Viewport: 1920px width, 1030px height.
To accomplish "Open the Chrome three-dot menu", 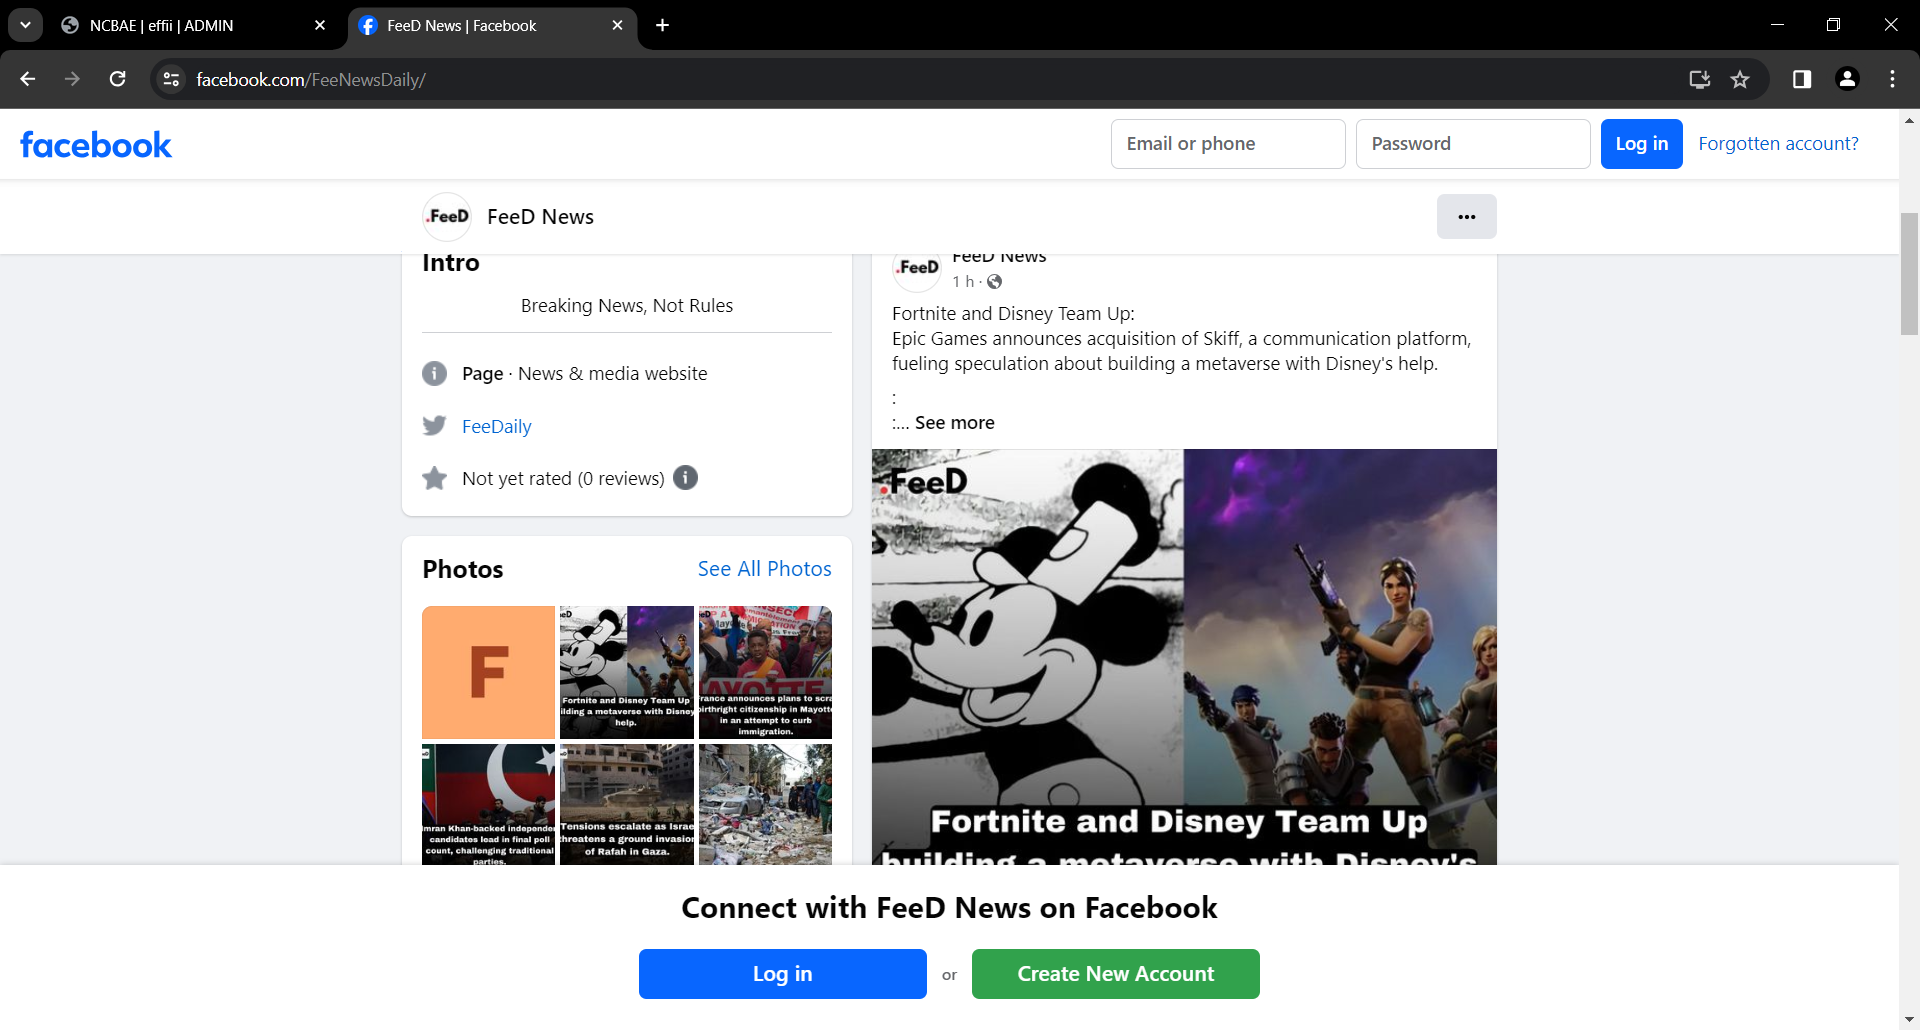I will coord(1892,79).
